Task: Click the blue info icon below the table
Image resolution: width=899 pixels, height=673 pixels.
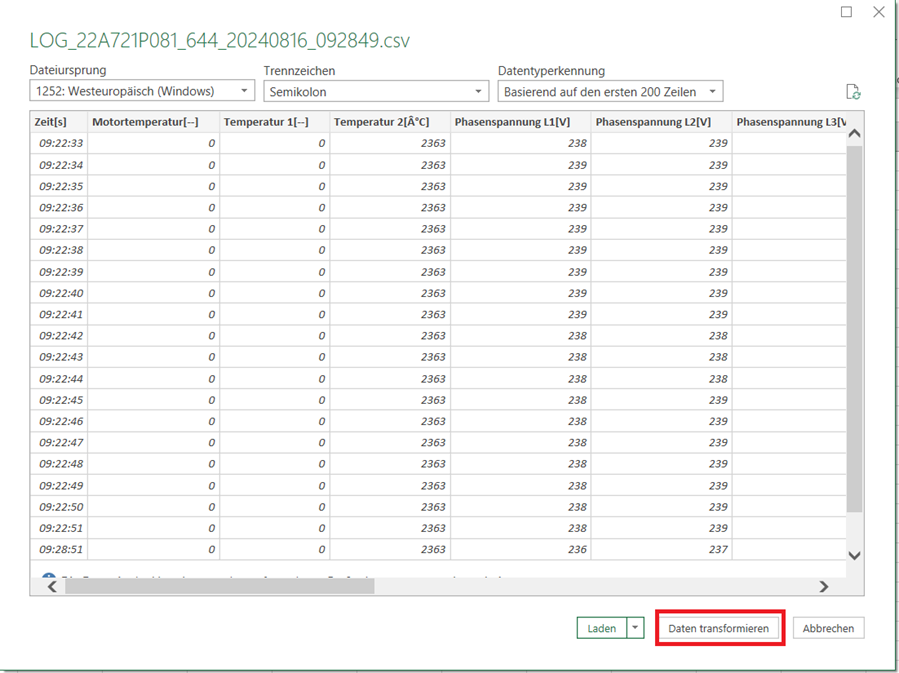Action: [48, 577]
